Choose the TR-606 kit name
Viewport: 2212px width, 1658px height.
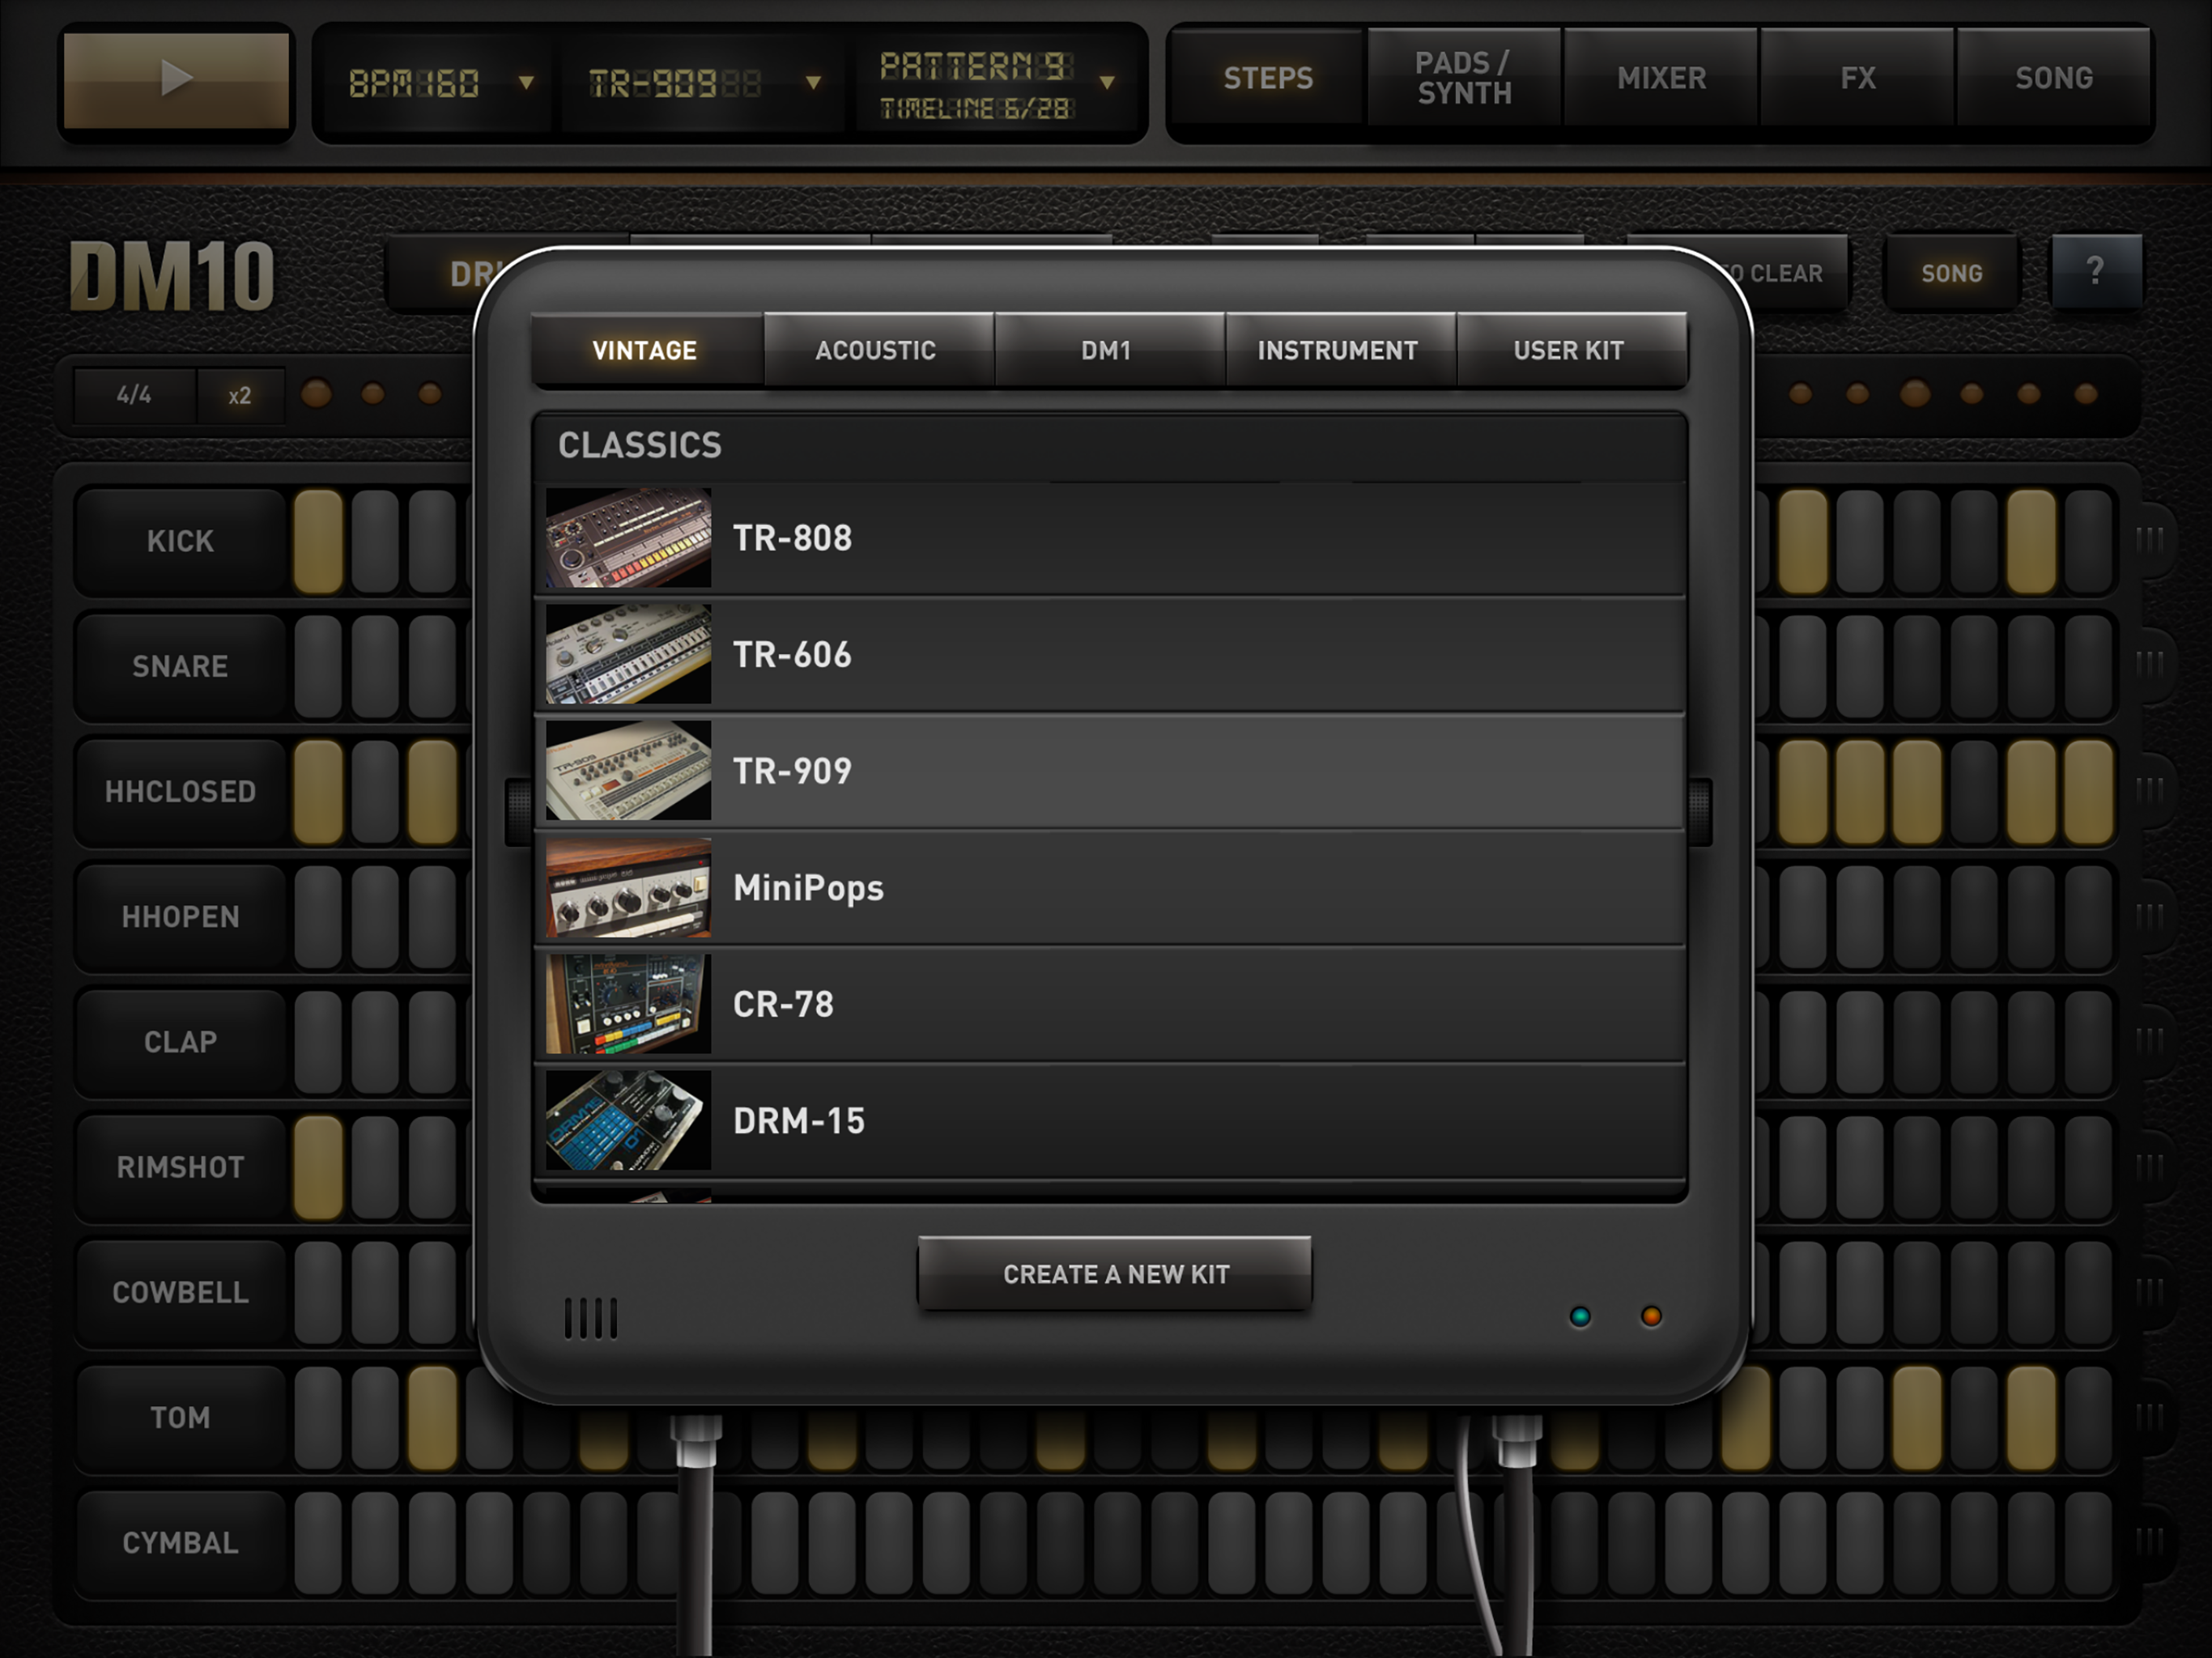[793, 655]
